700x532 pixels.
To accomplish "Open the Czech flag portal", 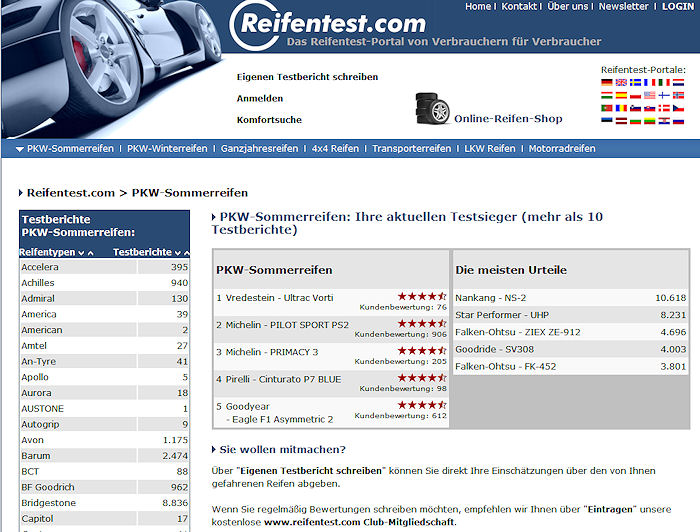I will pyautogui.click(x=679, y=108).
